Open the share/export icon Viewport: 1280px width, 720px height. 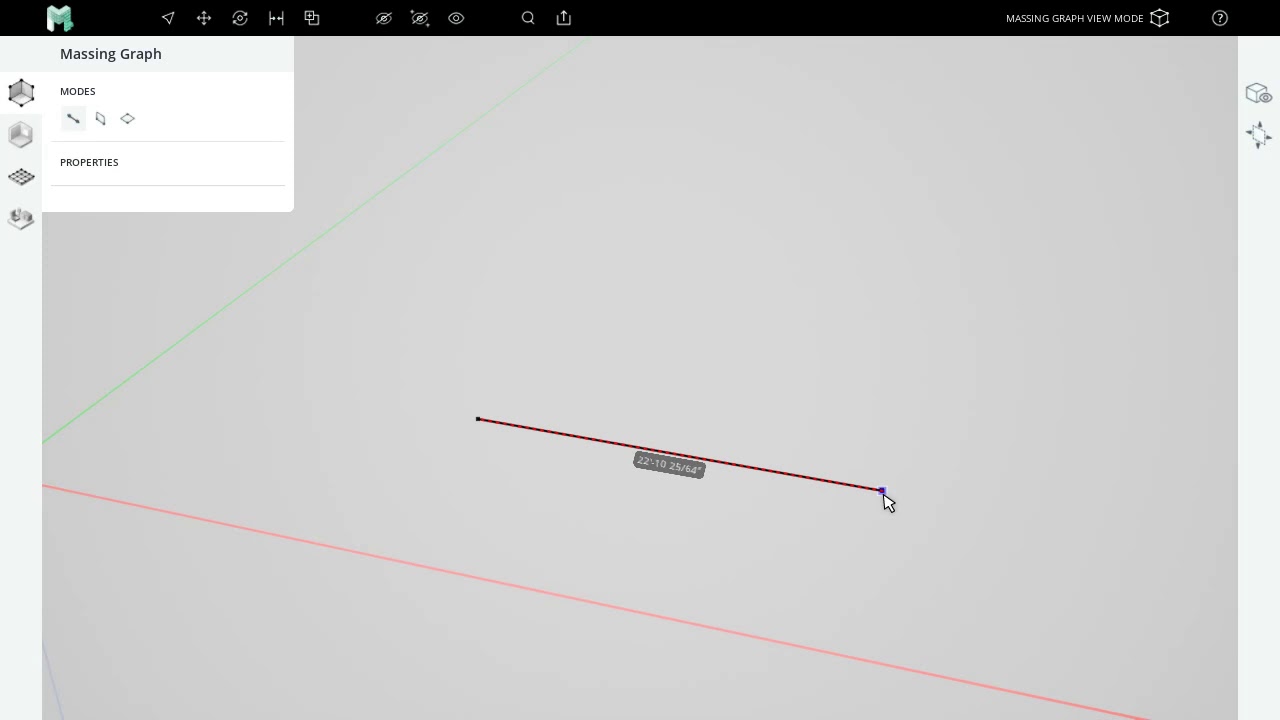(564, 18)
